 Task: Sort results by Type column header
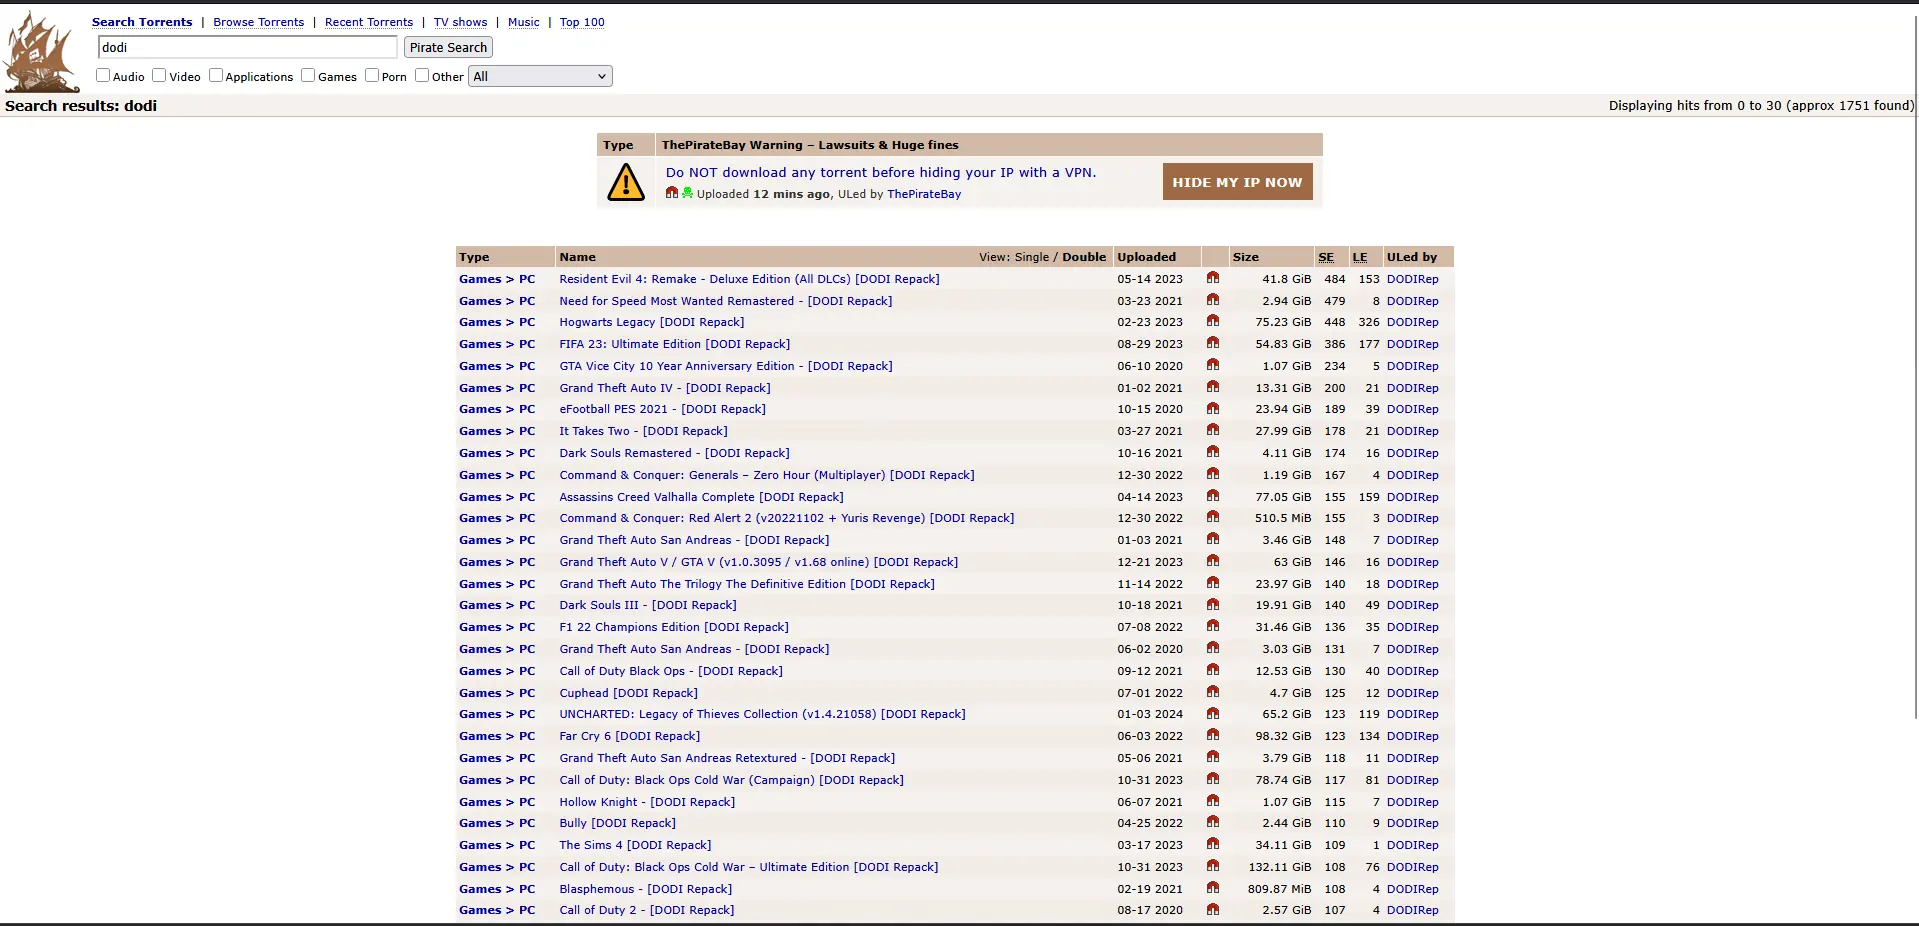474,257
